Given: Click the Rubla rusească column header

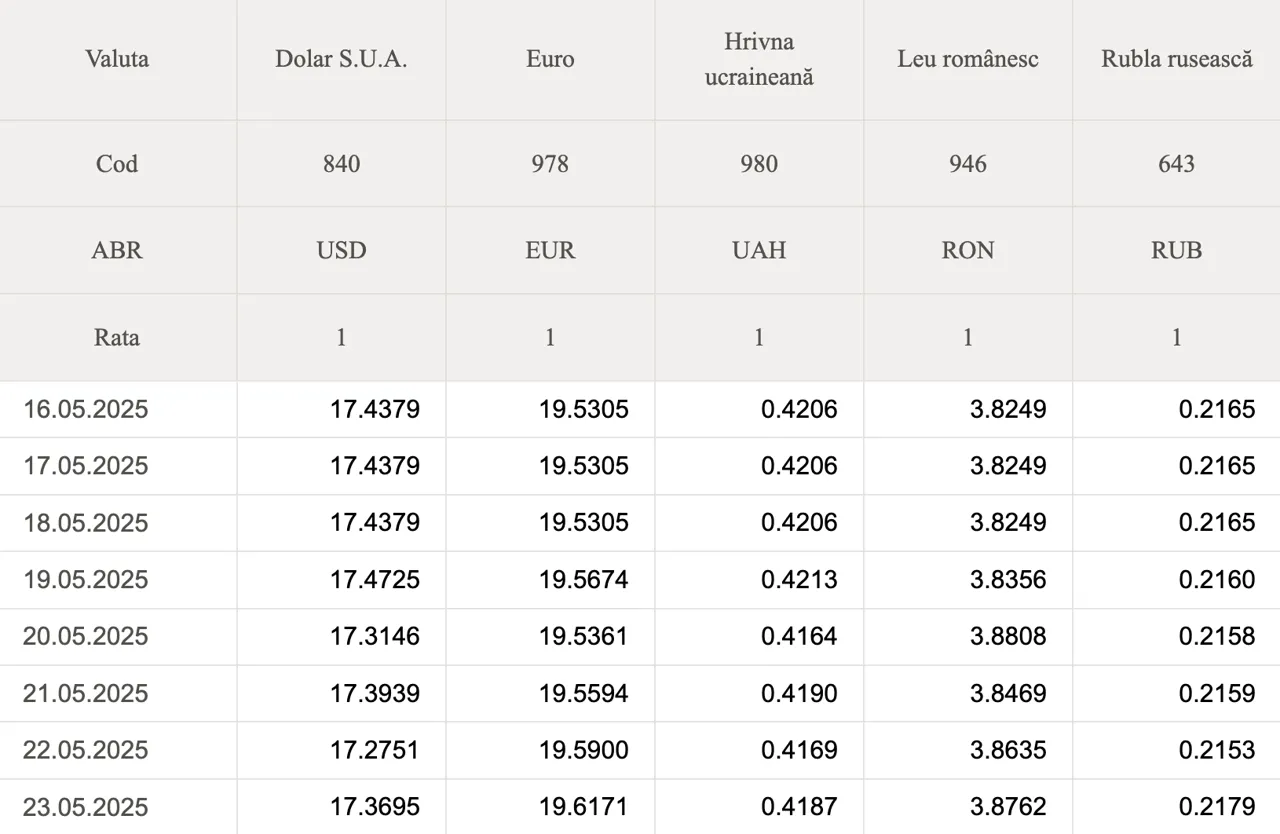Looking at the screenshot, I should pyautogui.click(x=1177, y=59).
